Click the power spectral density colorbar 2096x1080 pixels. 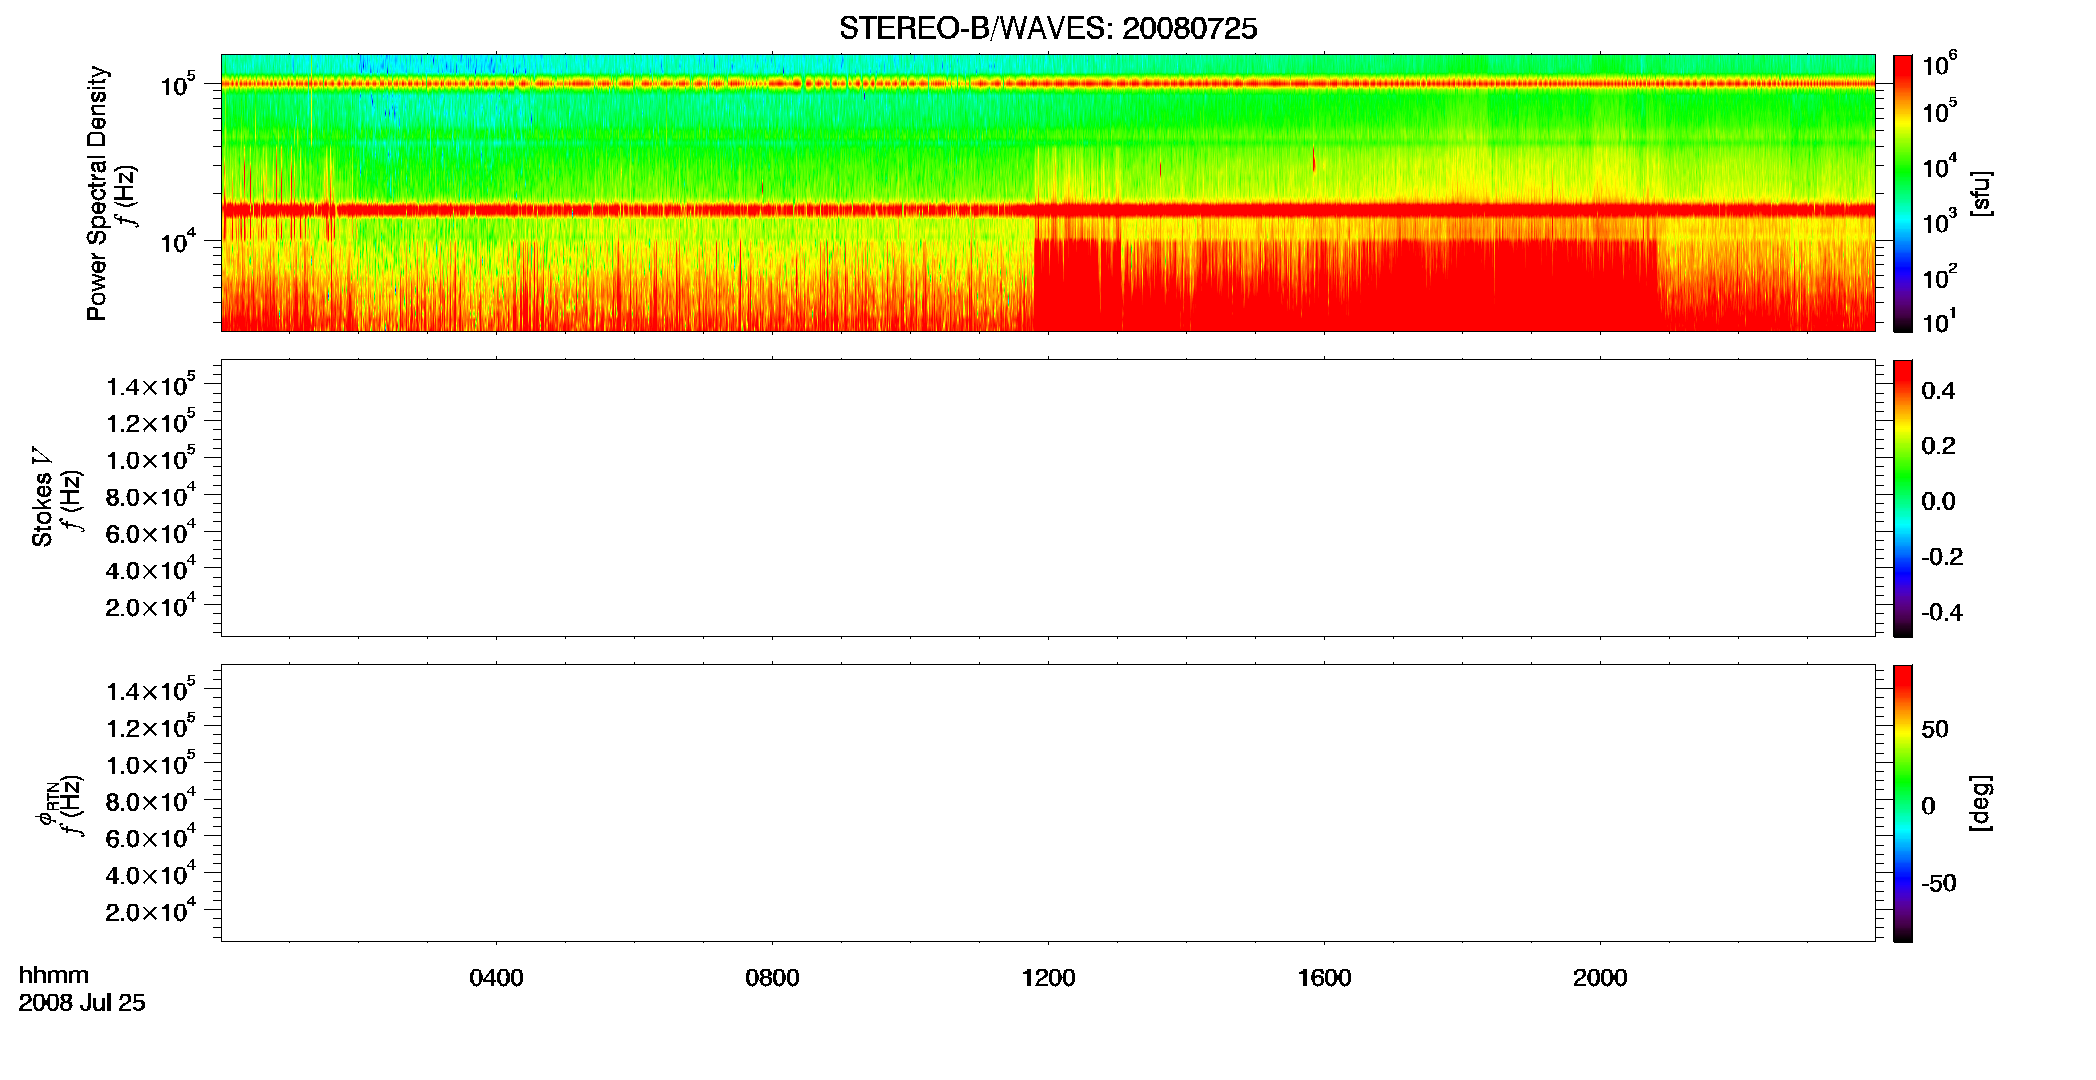(x=1903, y=193)
